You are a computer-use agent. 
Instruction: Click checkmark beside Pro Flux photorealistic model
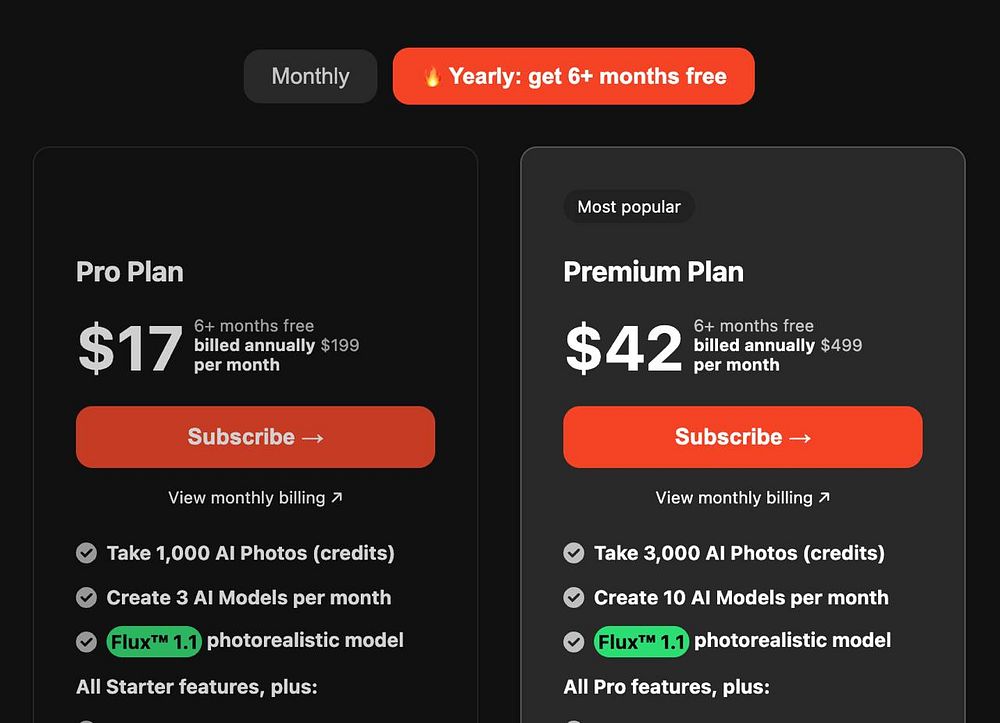point(87,642)
